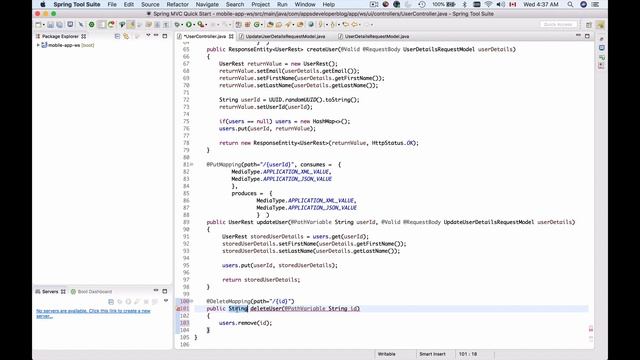Click the Quick Access search field
This screenshot has width=640, height=360.
pyautogui.click(x=558, y=24)
